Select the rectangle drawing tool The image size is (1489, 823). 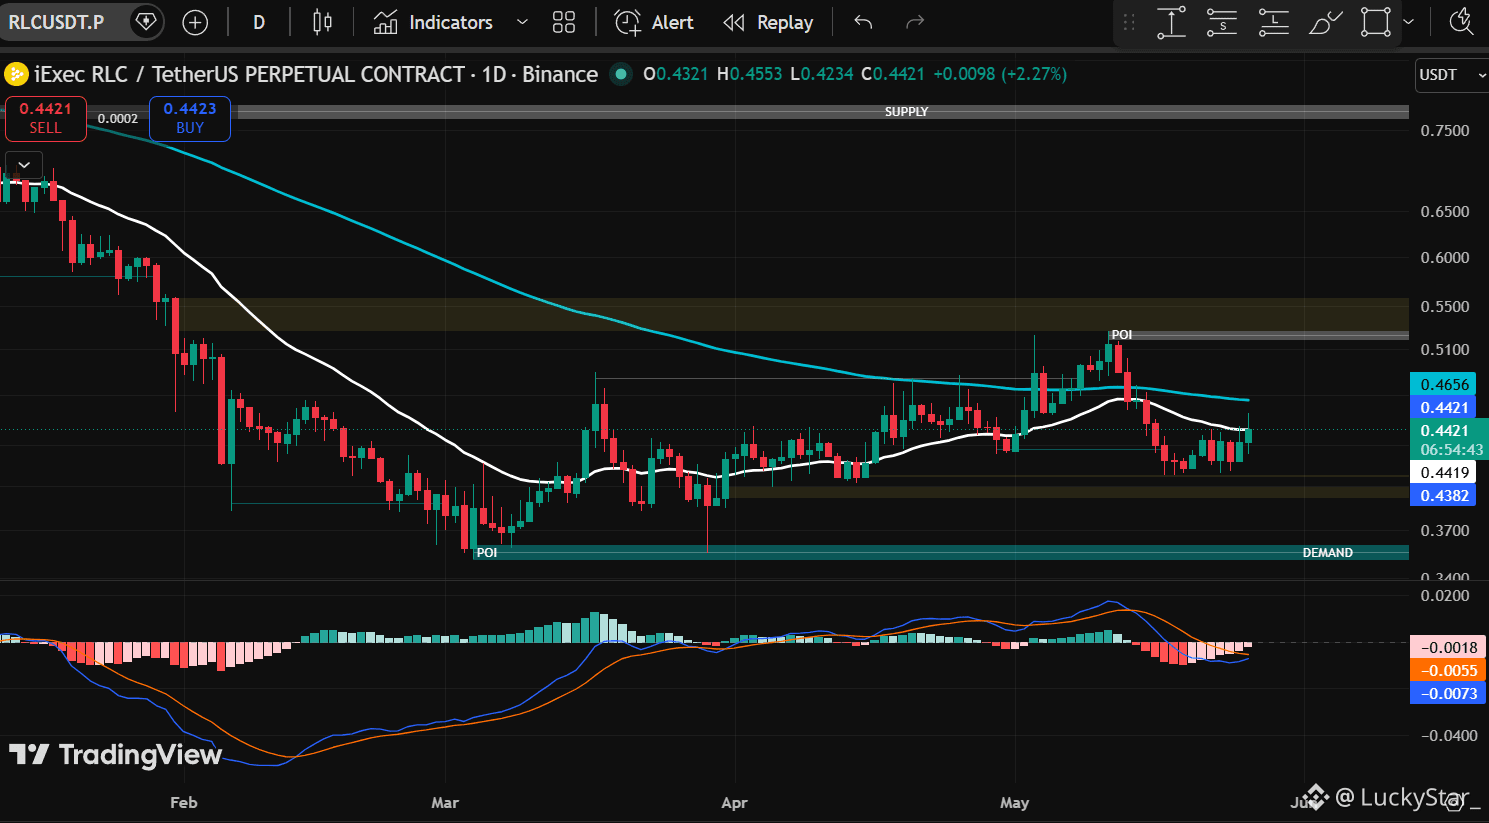pos(1376,22)
